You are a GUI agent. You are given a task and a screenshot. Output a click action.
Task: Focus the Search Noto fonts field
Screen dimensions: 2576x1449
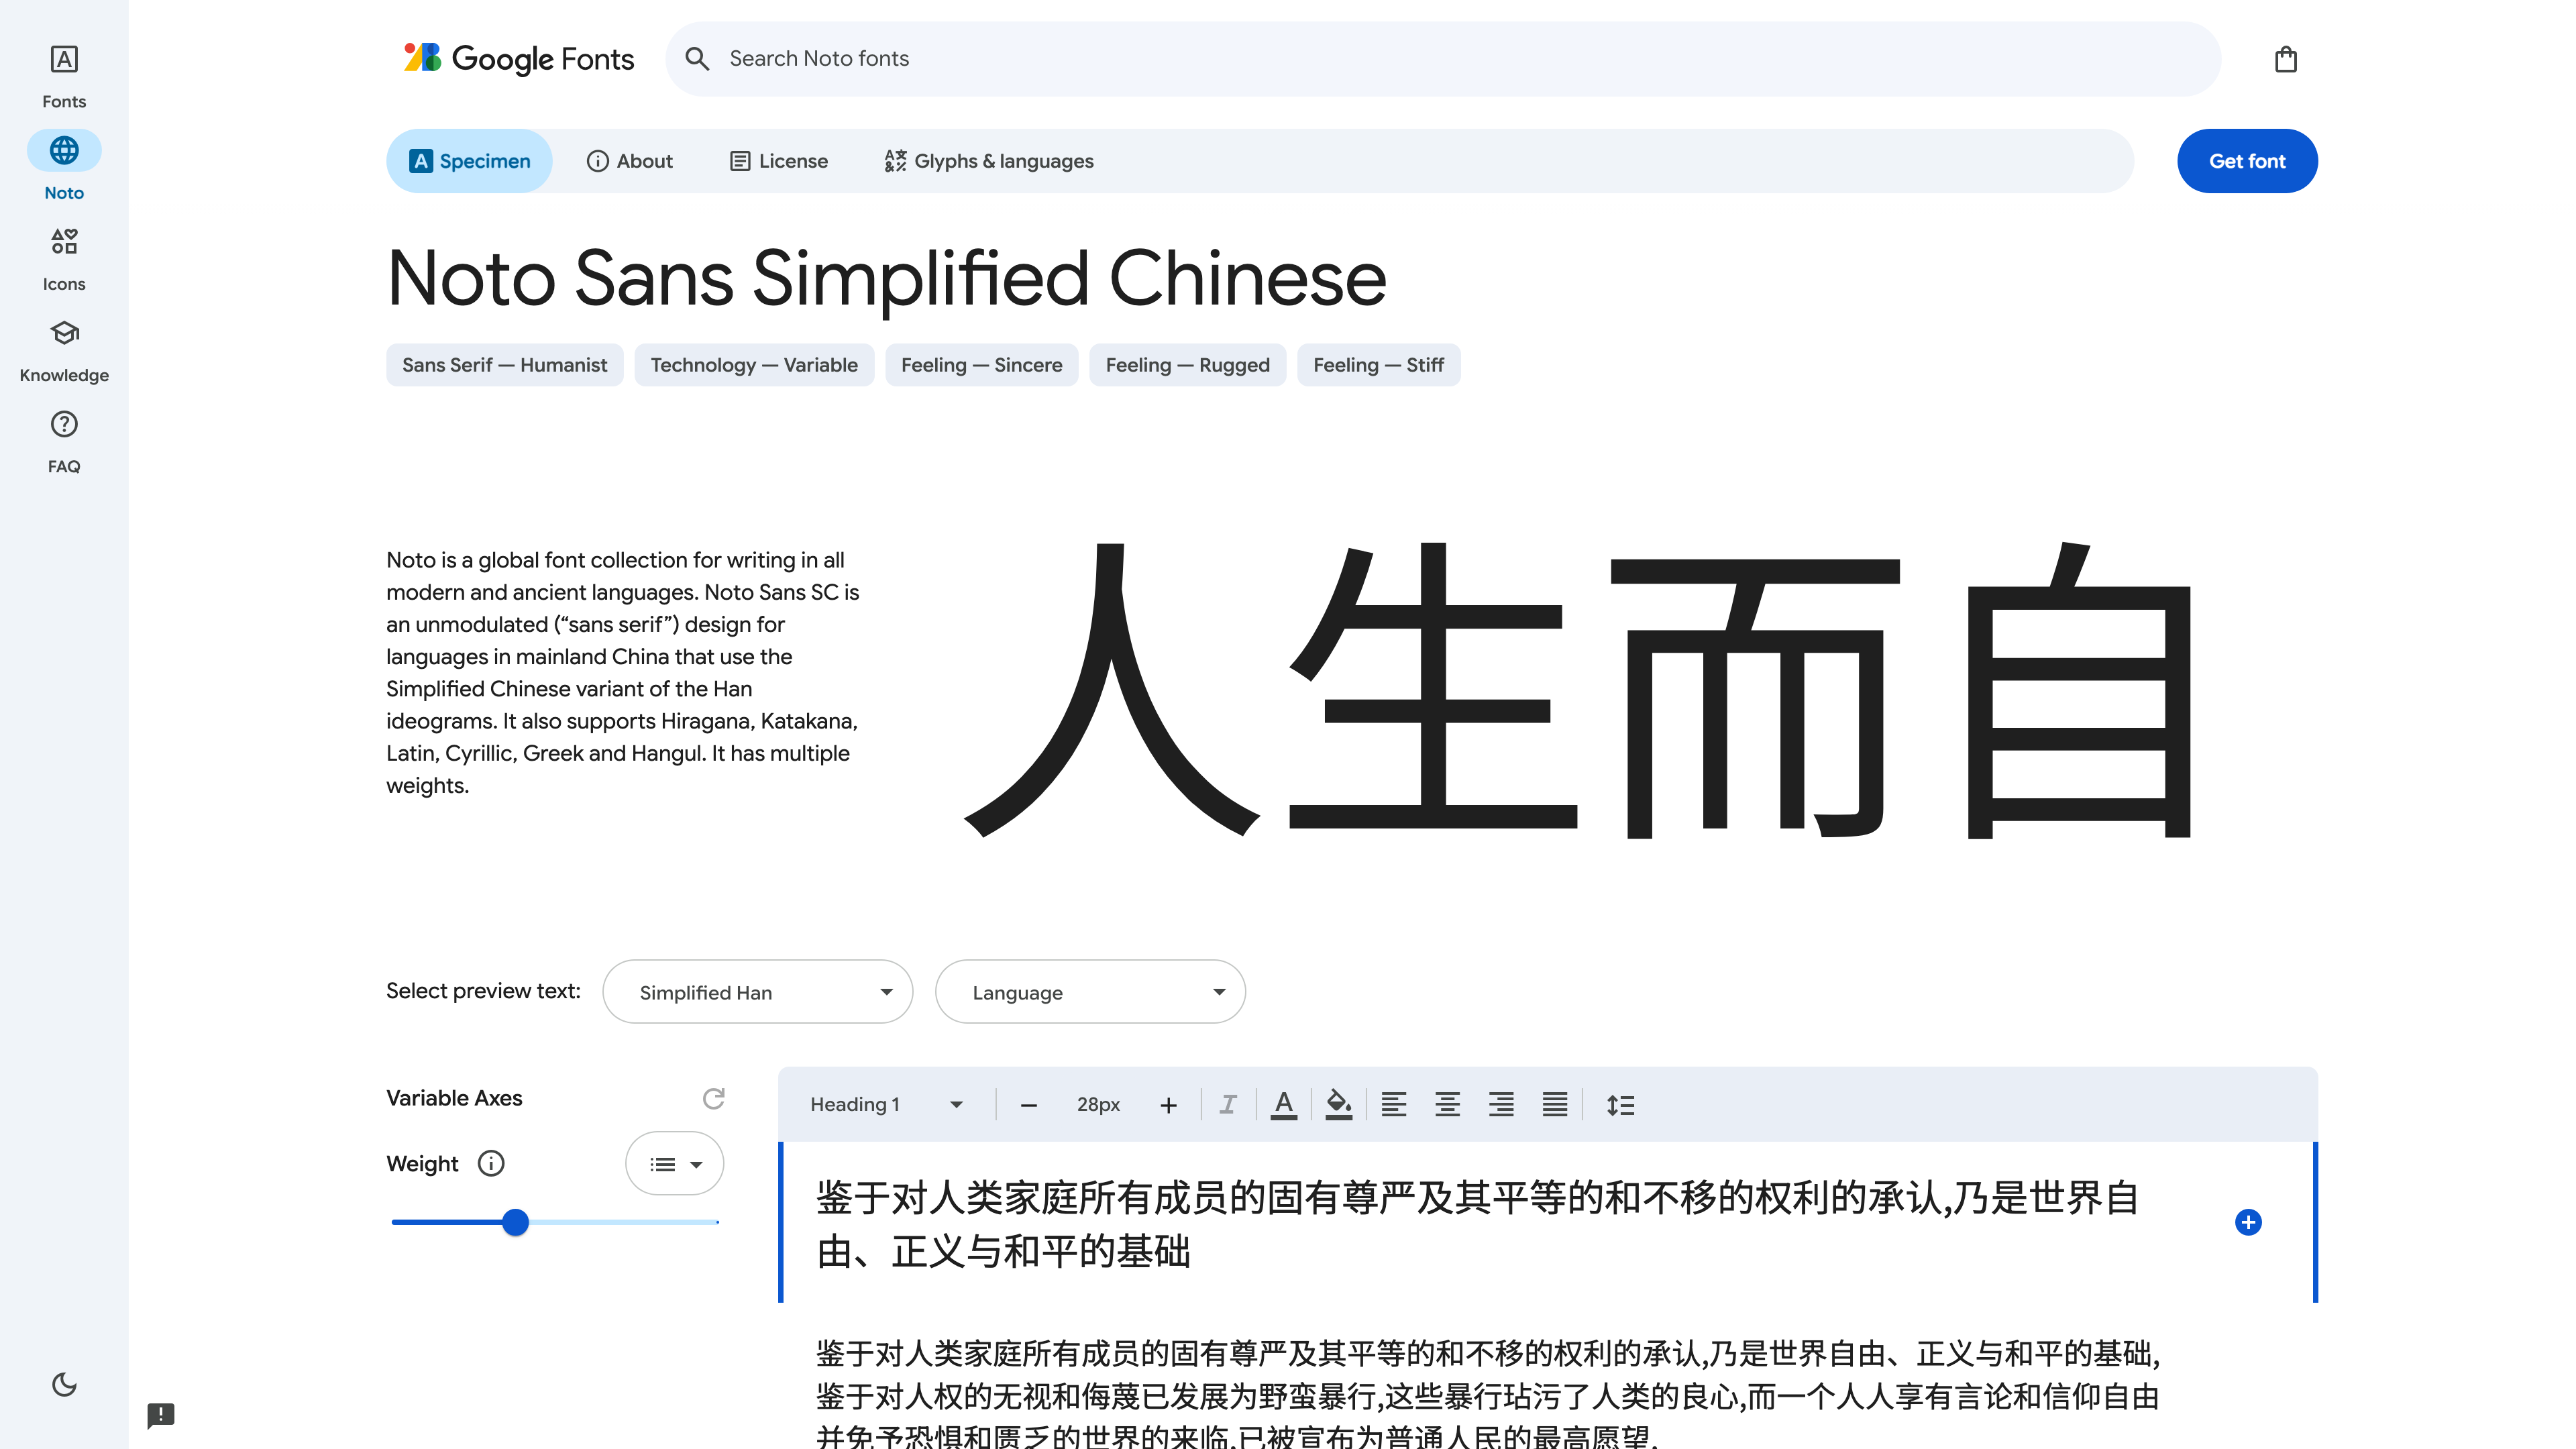(1443, 59)
